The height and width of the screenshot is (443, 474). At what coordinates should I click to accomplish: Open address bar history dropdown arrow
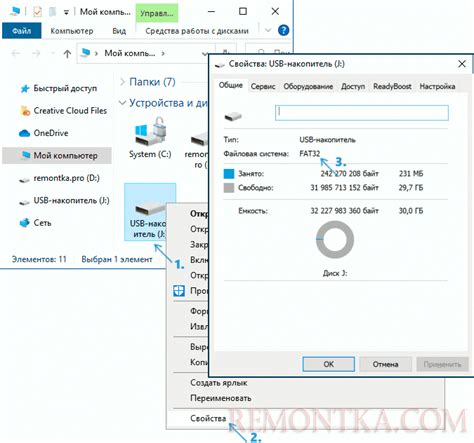pyautogui.click(x=204, y=54)
